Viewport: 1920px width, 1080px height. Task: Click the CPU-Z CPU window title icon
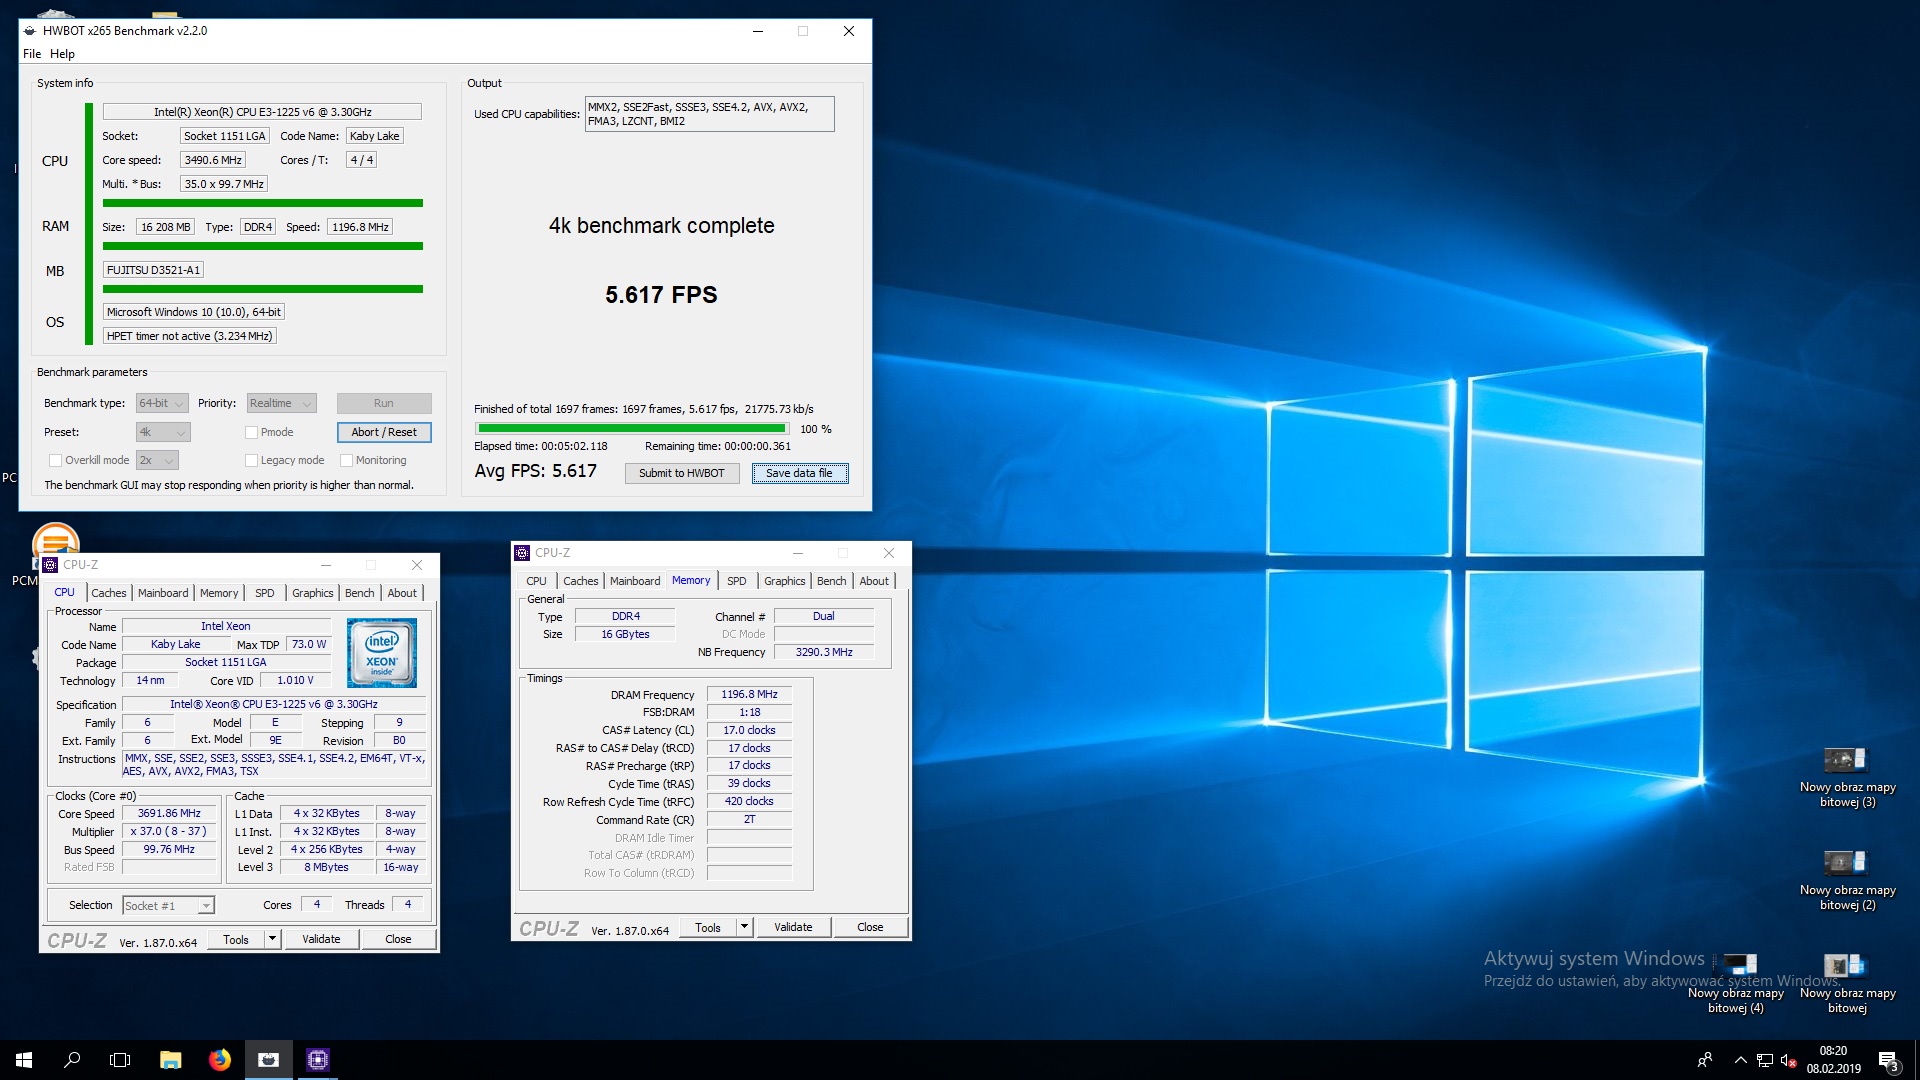50,565
